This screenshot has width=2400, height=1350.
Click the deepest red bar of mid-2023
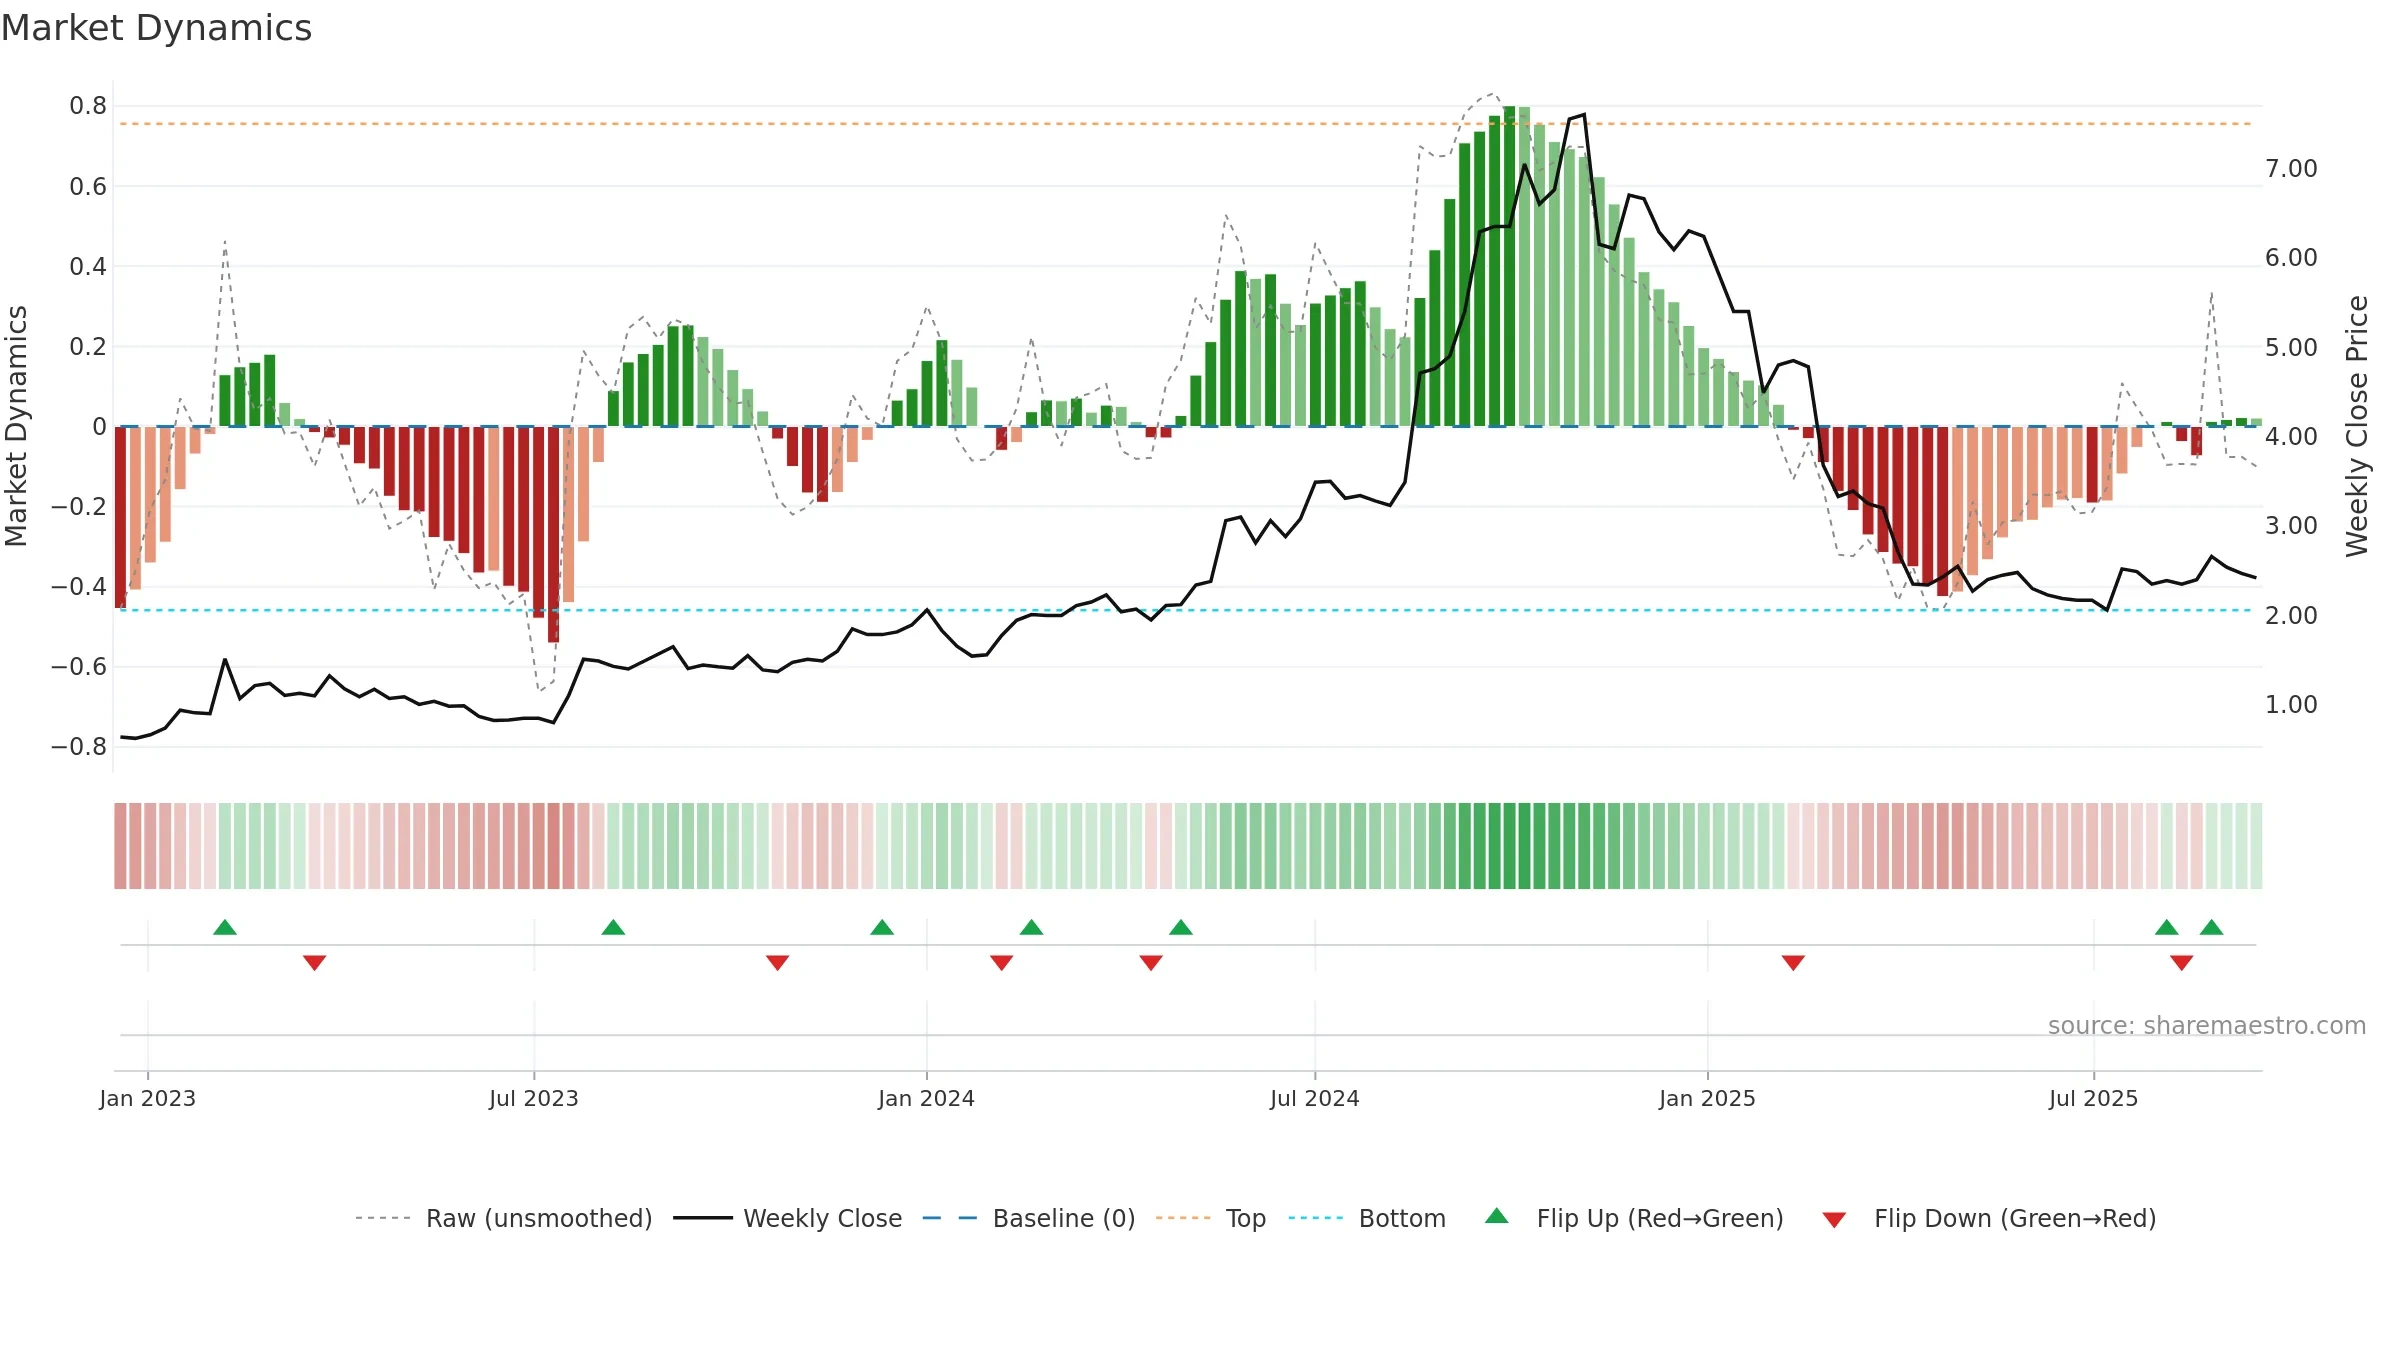[x=553, y=534]
